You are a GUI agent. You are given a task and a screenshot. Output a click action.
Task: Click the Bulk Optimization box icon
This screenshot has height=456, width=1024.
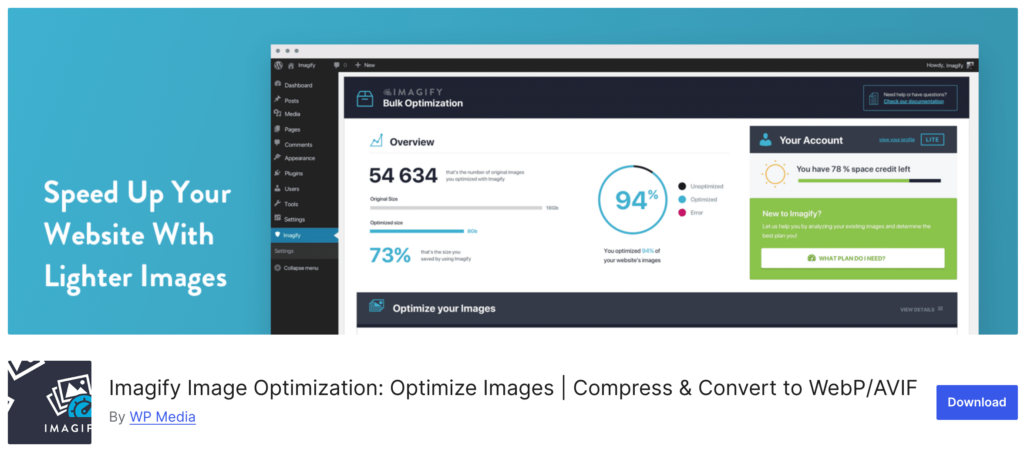click(365, 98)
